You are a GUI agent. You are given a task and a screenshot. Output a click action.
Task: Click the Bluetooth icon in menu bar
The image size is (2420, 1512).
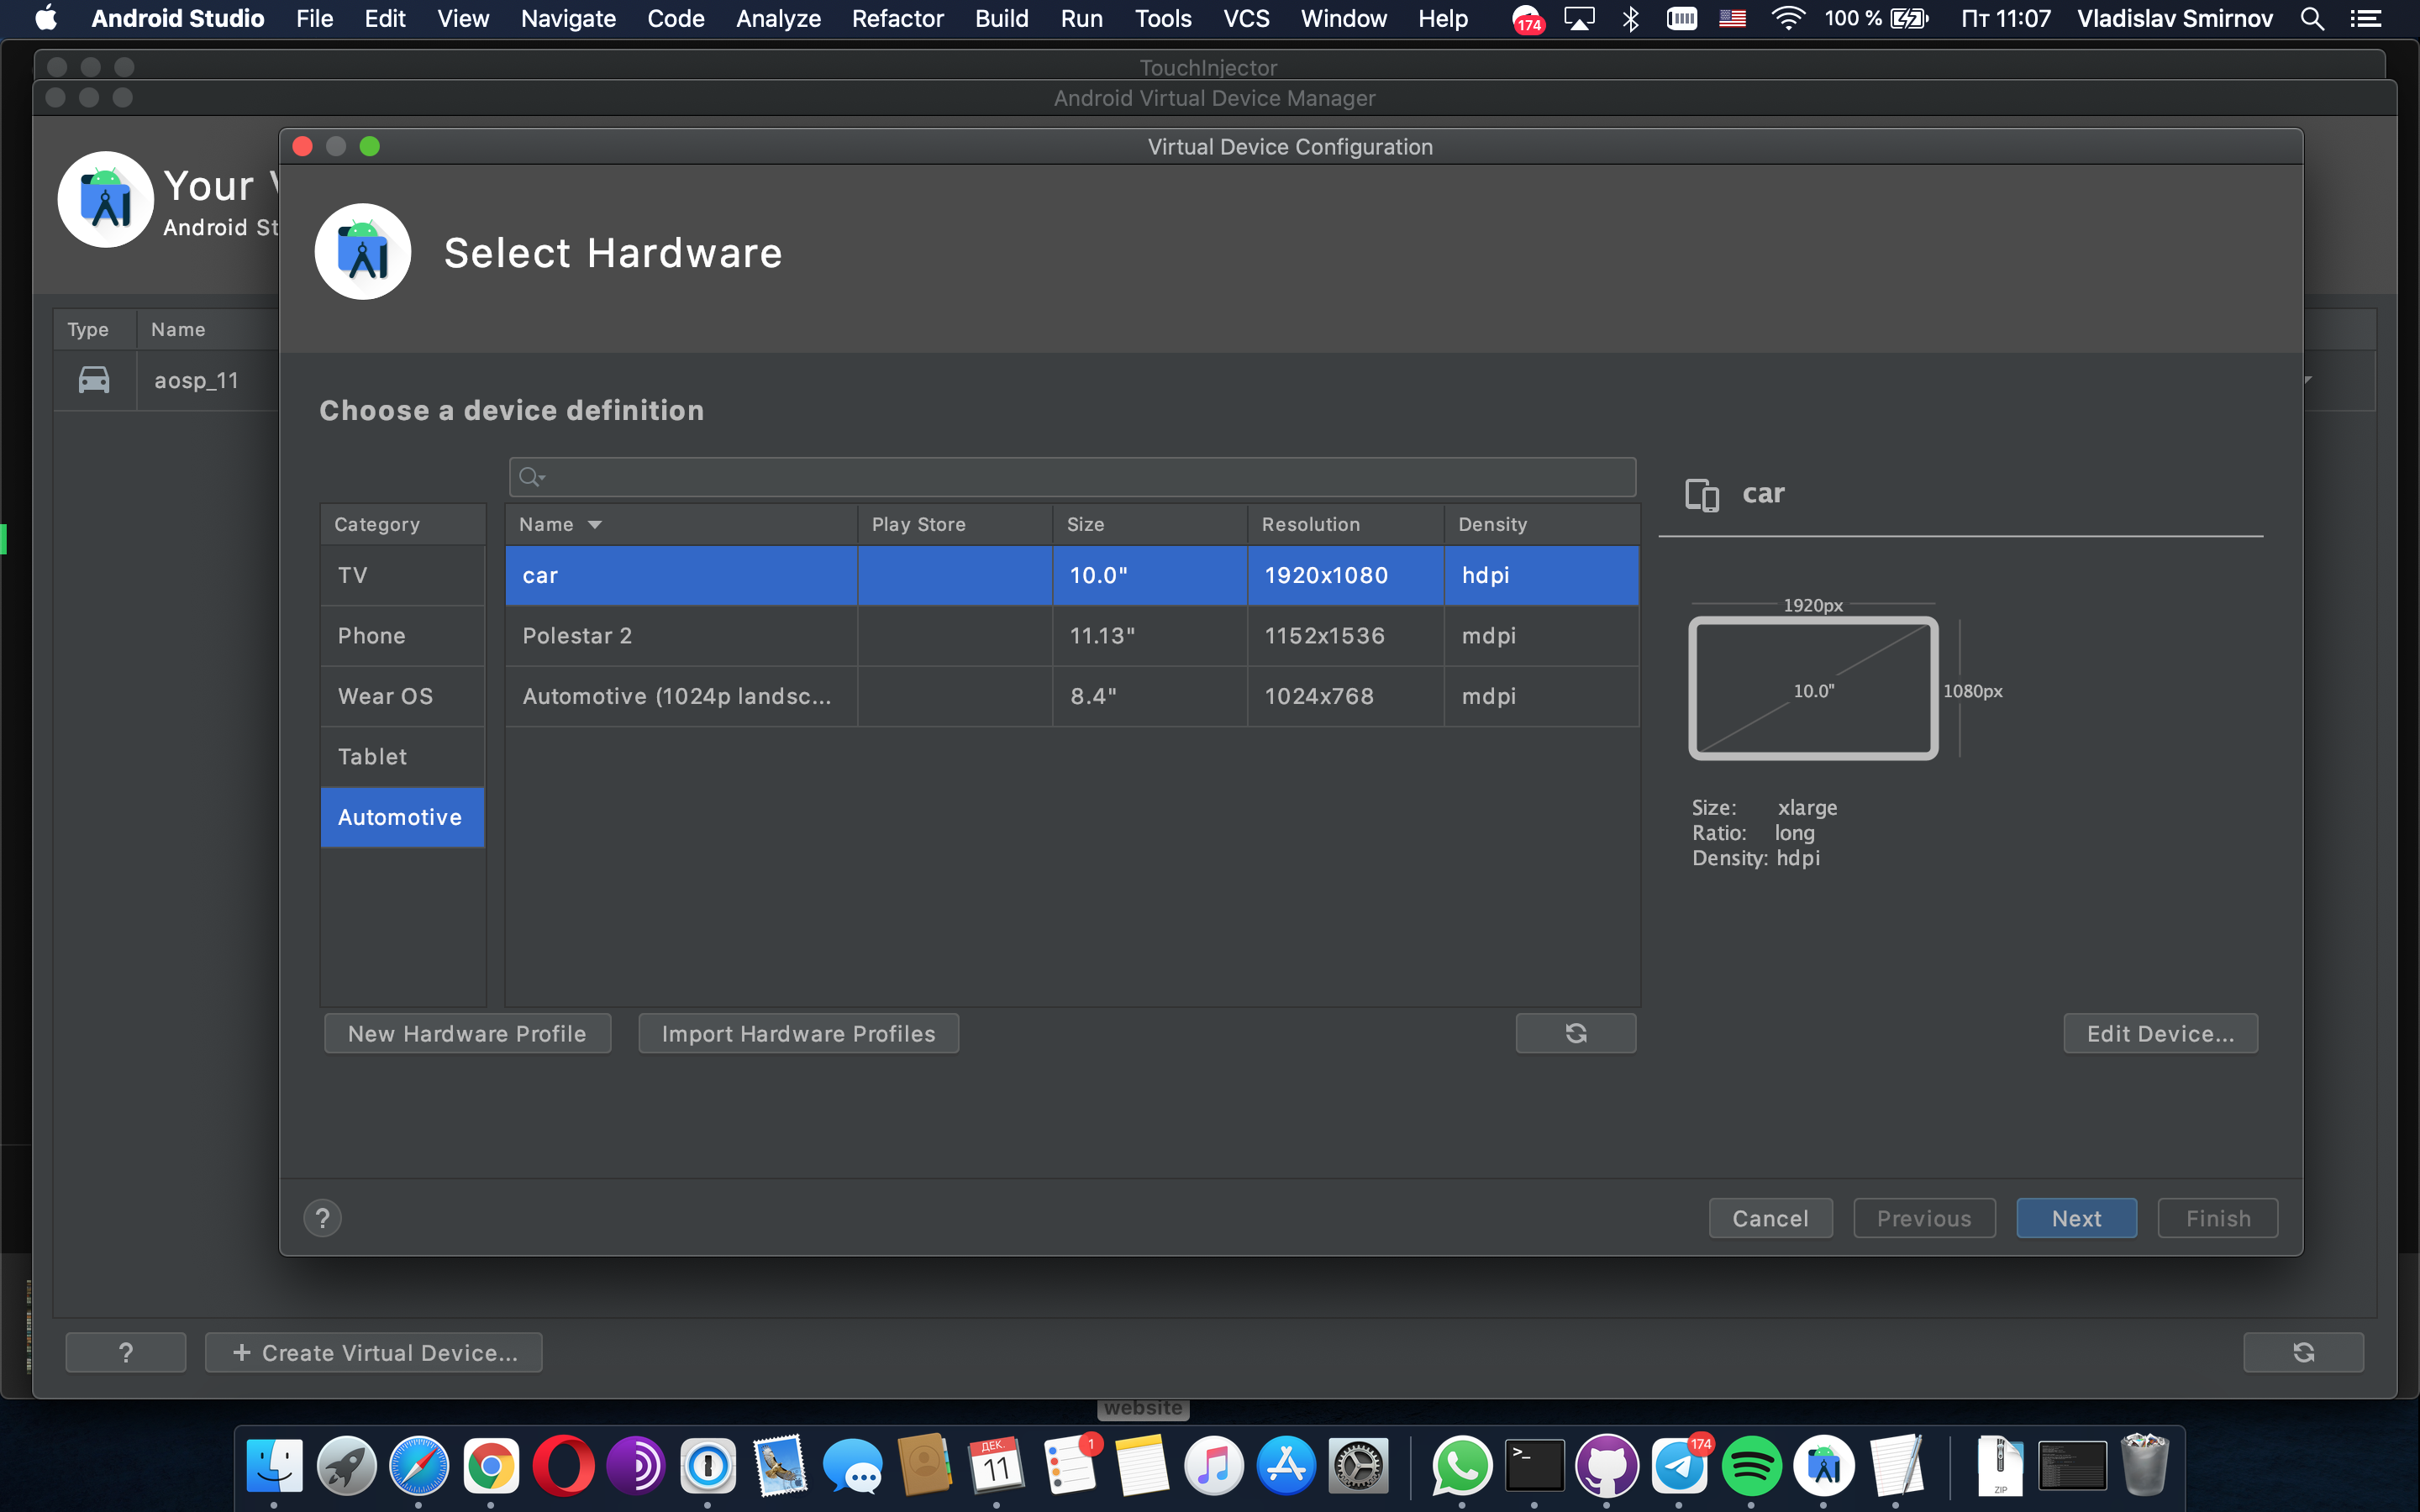click(x=1631, y=18)
